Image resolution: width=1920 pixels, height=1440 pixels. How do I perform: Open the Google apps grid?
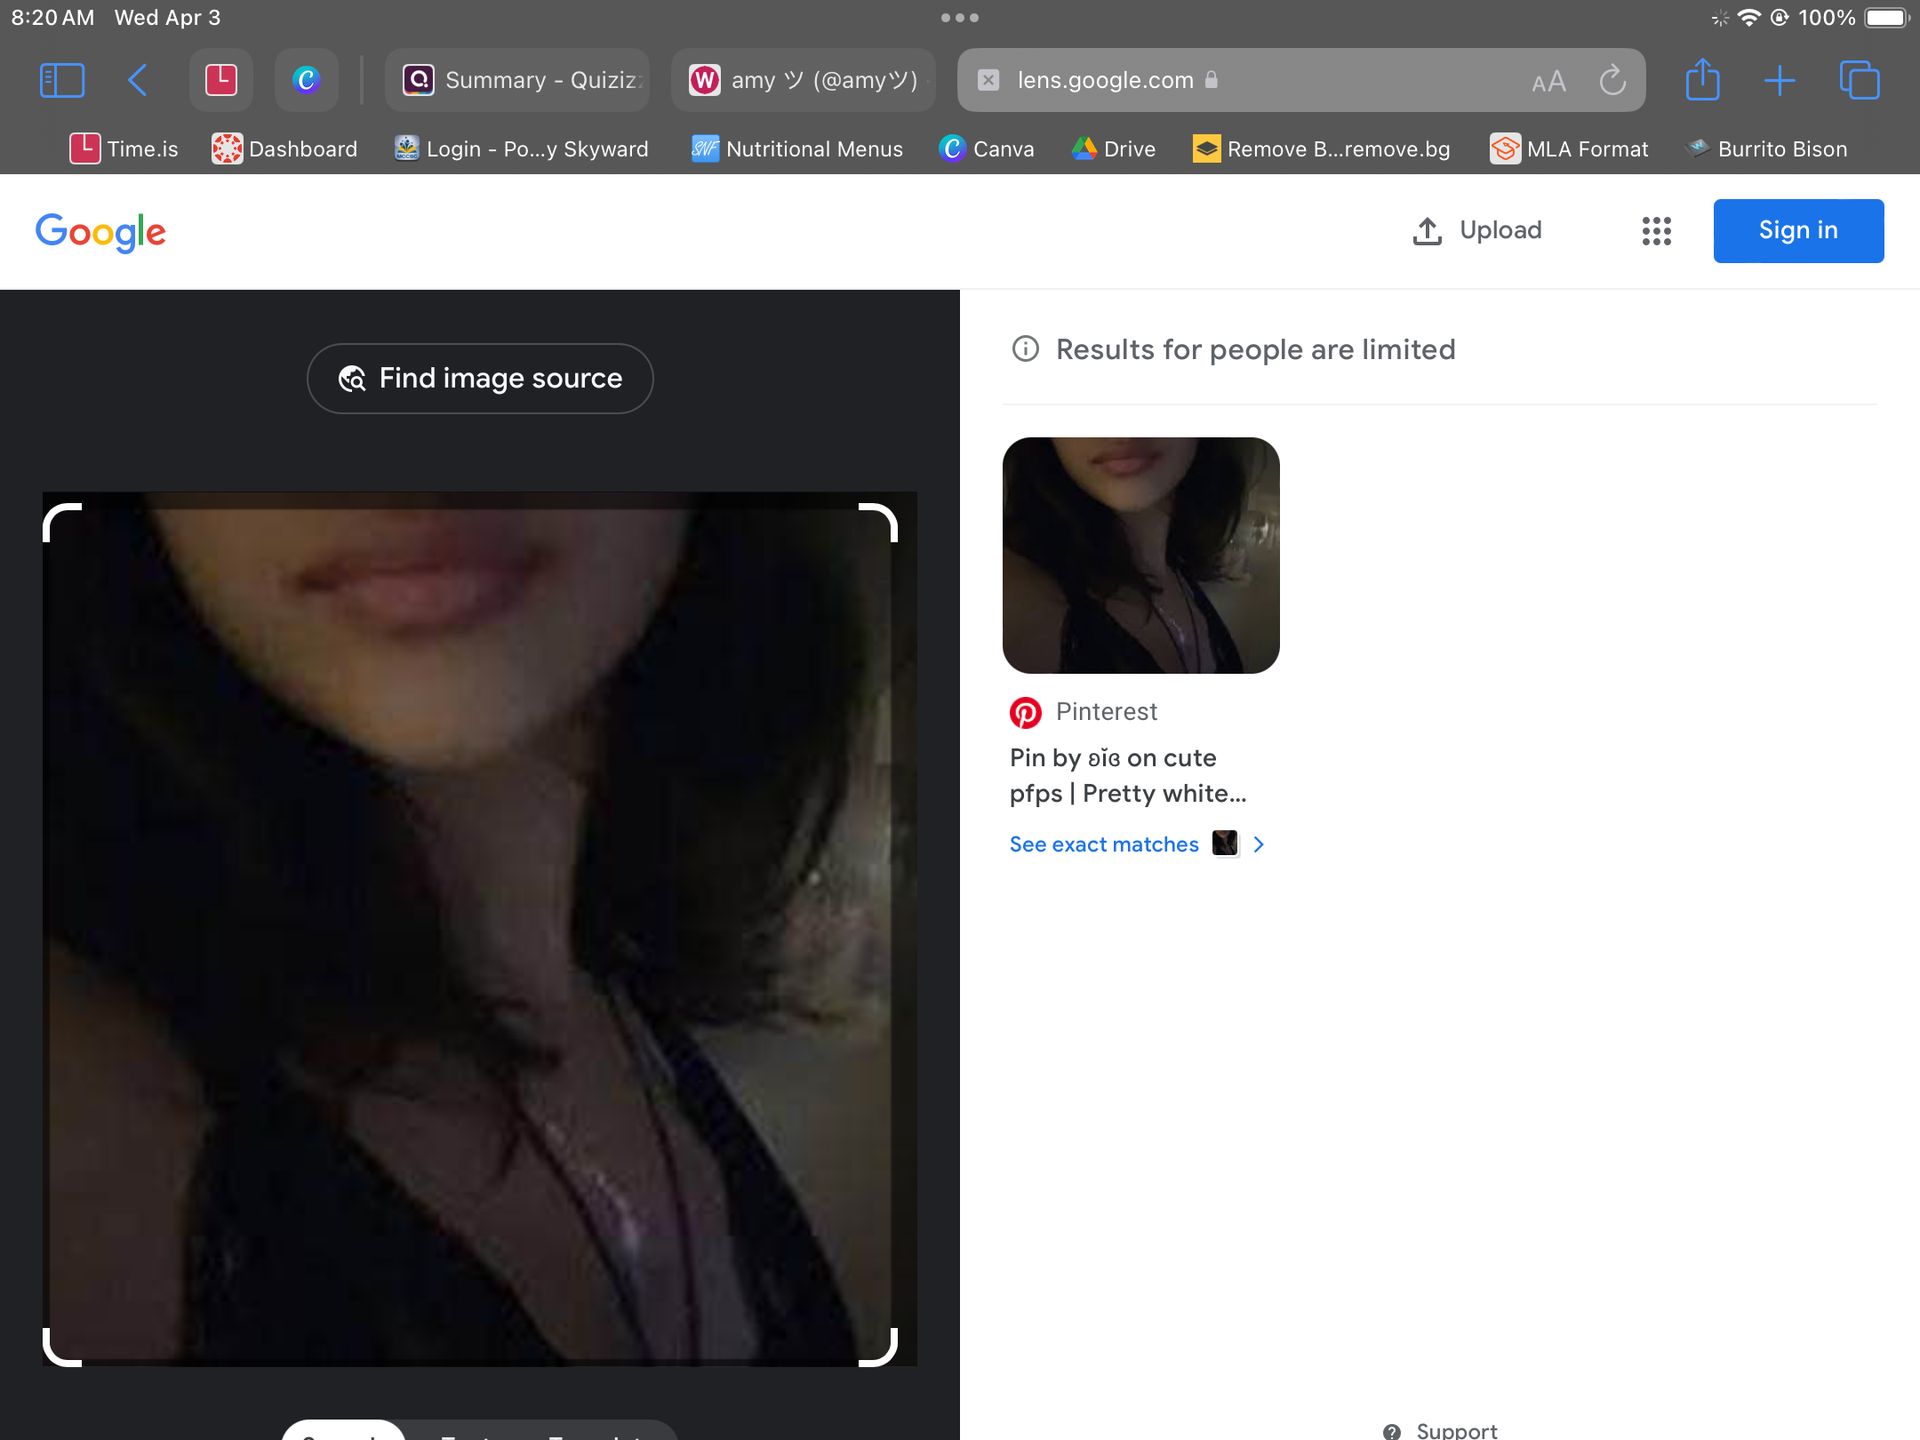(x=1656, y=231)
